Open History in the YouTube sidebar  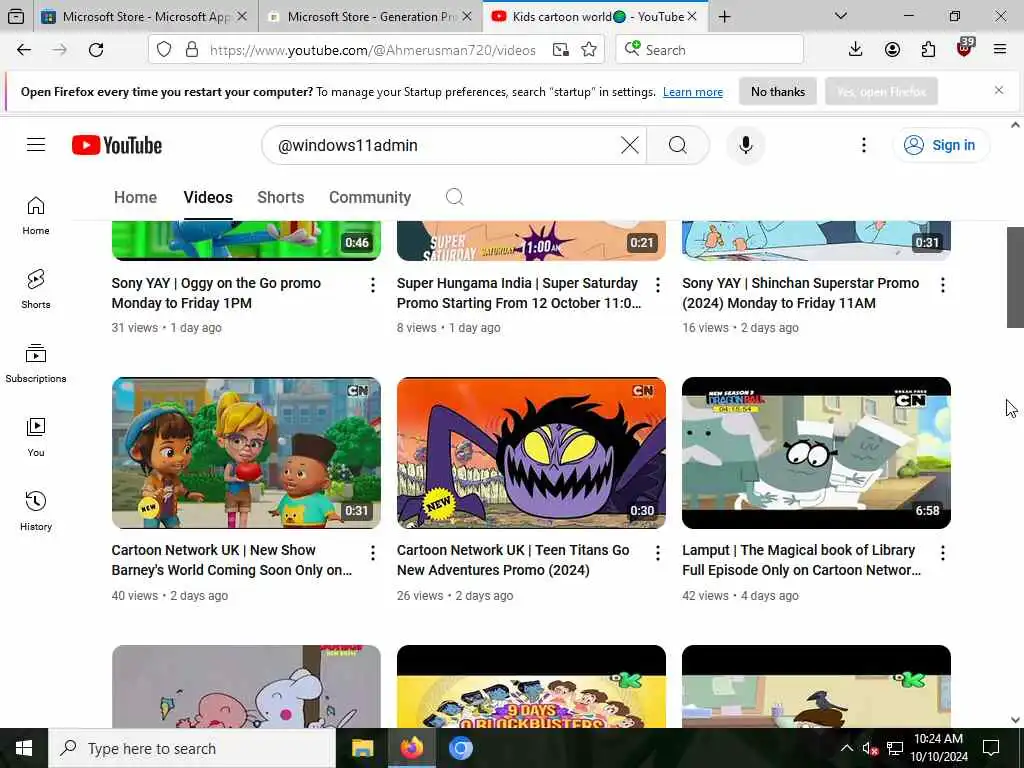point(36,511)
